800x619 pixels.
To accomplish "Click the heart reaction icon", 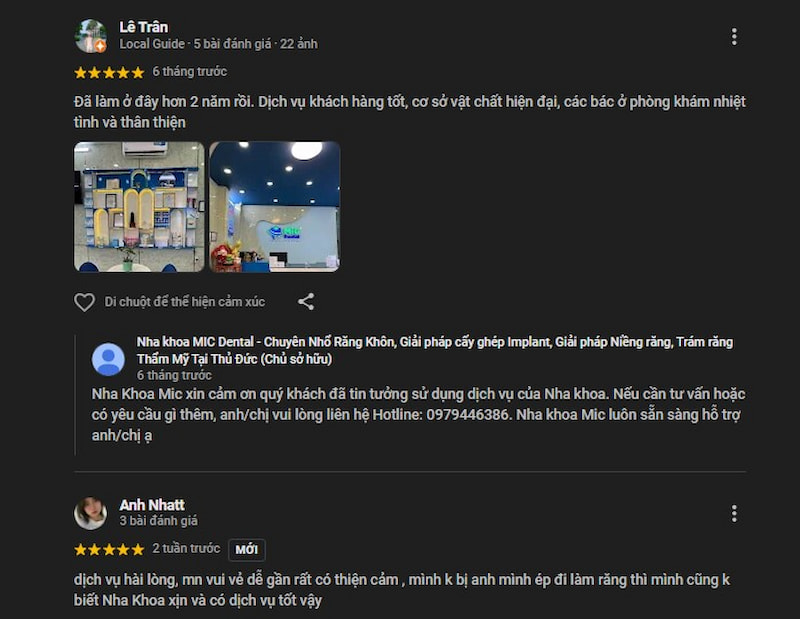I will coord(84,302).
